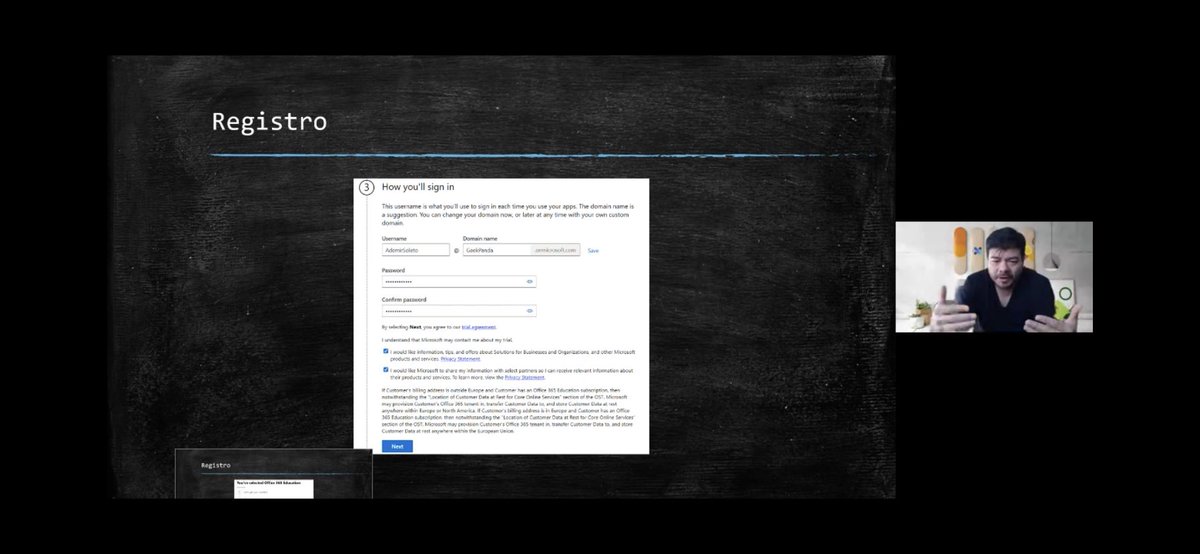The width and height of the screenshot is (1200, 554).
Task: Click into the Password field
Action: pyautogui.click(x=459, y=282)
